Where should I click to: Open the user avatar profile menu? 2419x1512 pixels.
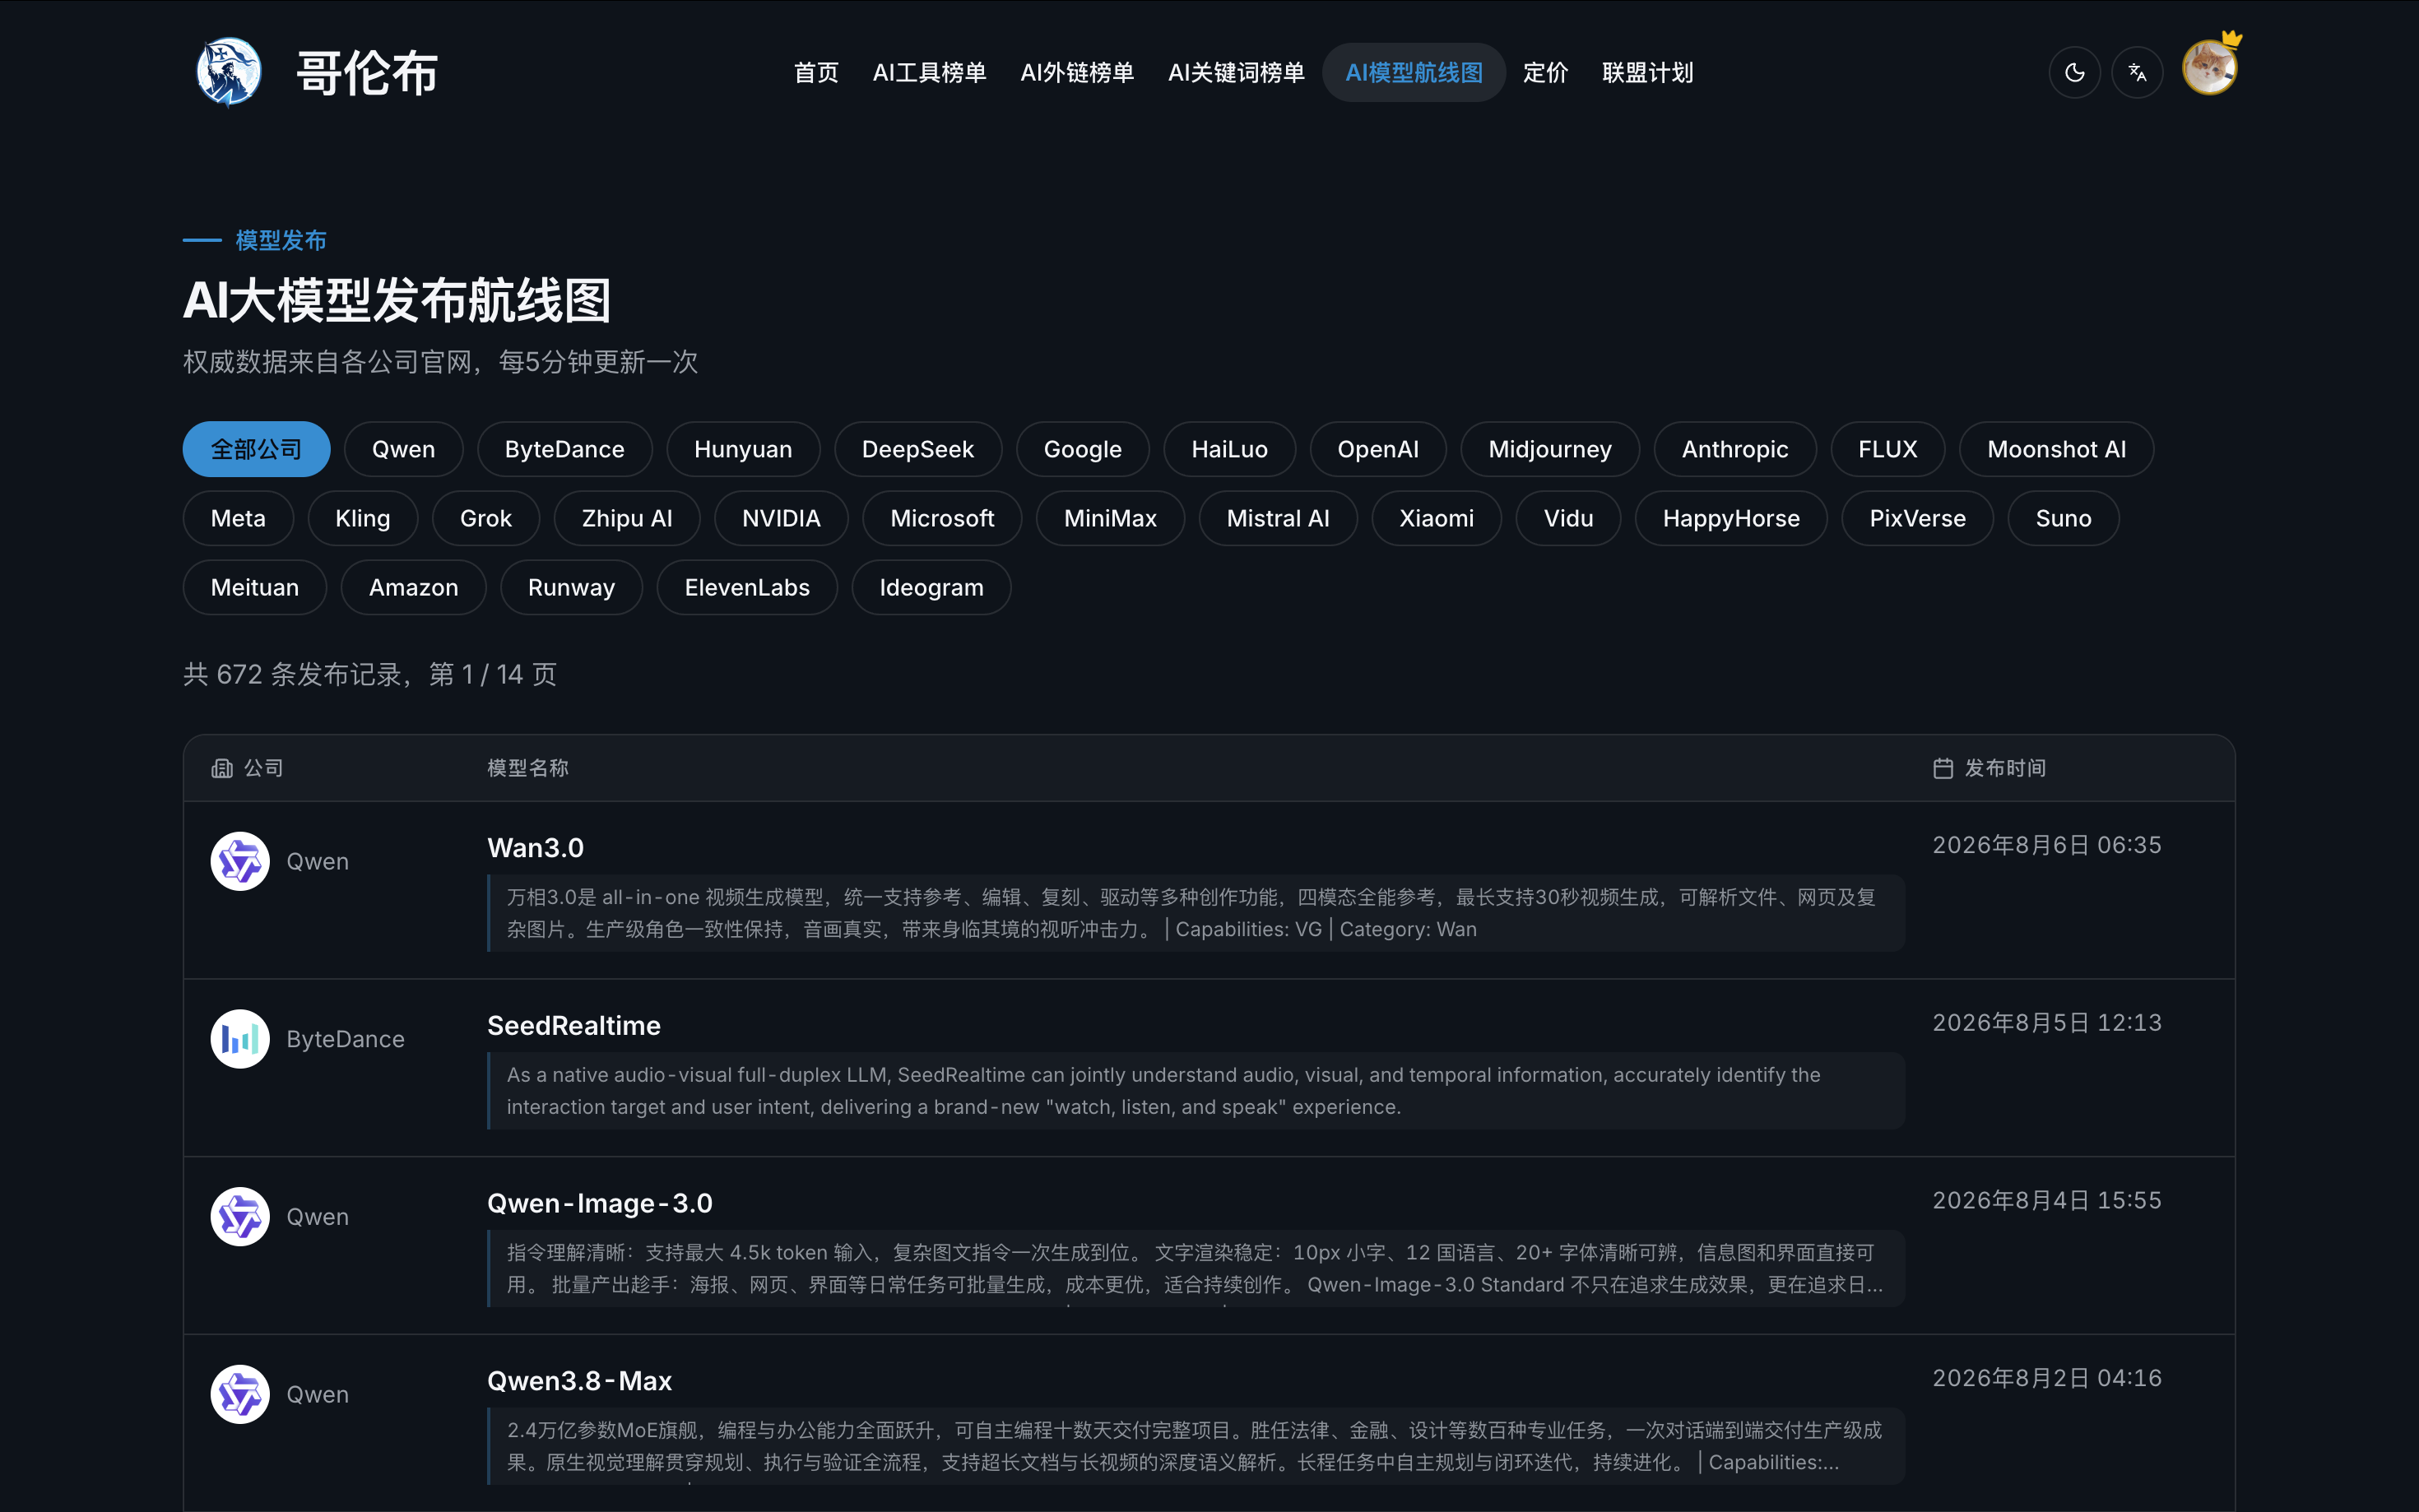point(2209,68)
